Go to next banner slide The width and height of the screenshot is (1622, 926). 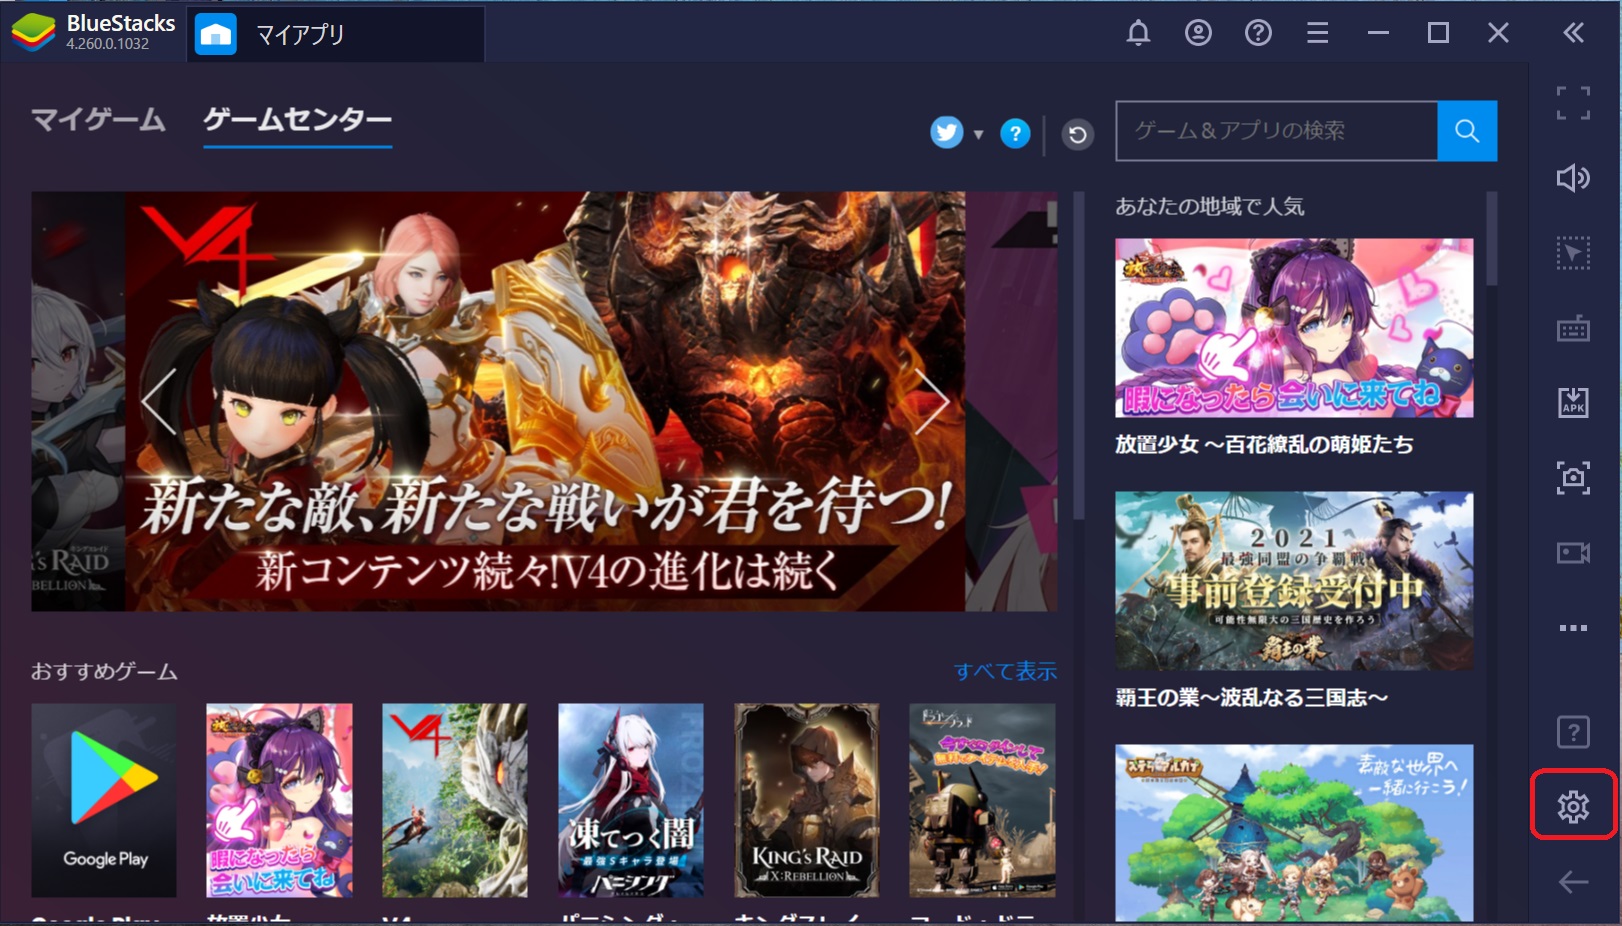(x=931, y=401)
